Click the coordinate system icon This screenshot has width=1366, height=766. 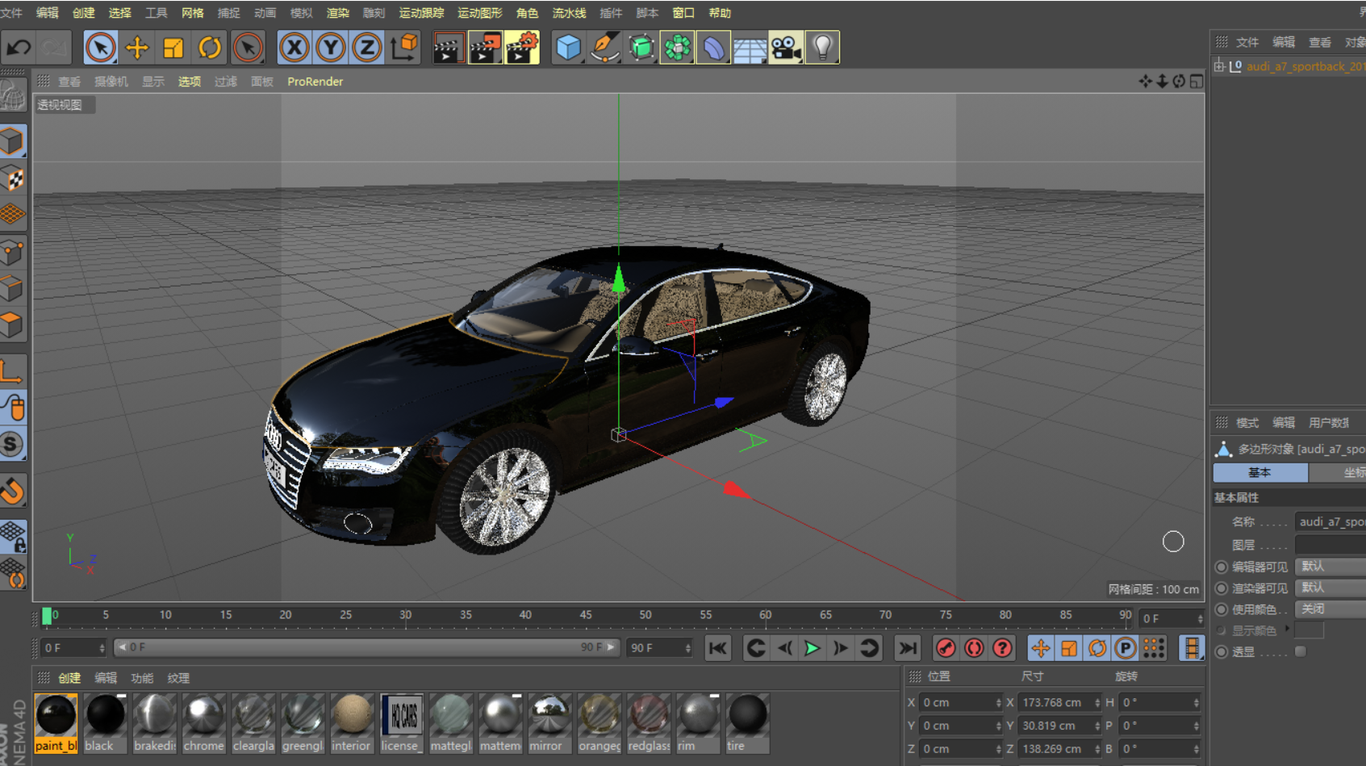point(404,47)
